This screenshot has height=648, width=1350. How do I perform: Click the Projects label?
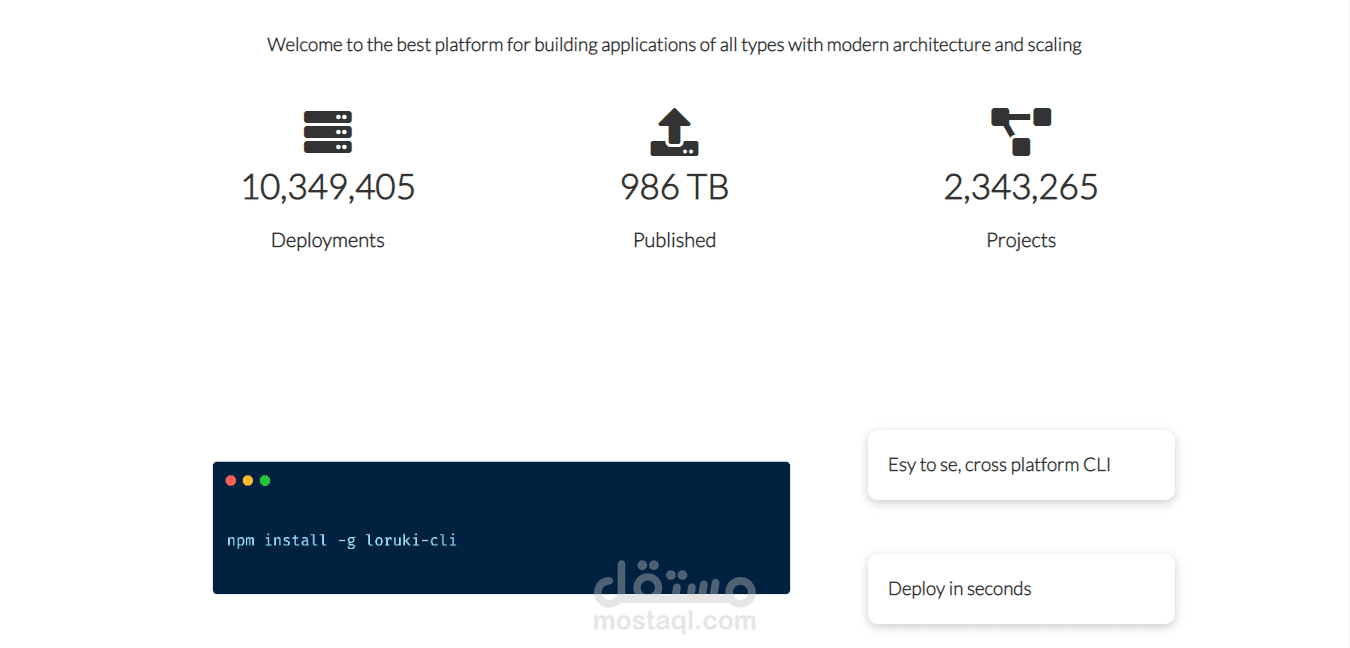(x=1021, y=240)
